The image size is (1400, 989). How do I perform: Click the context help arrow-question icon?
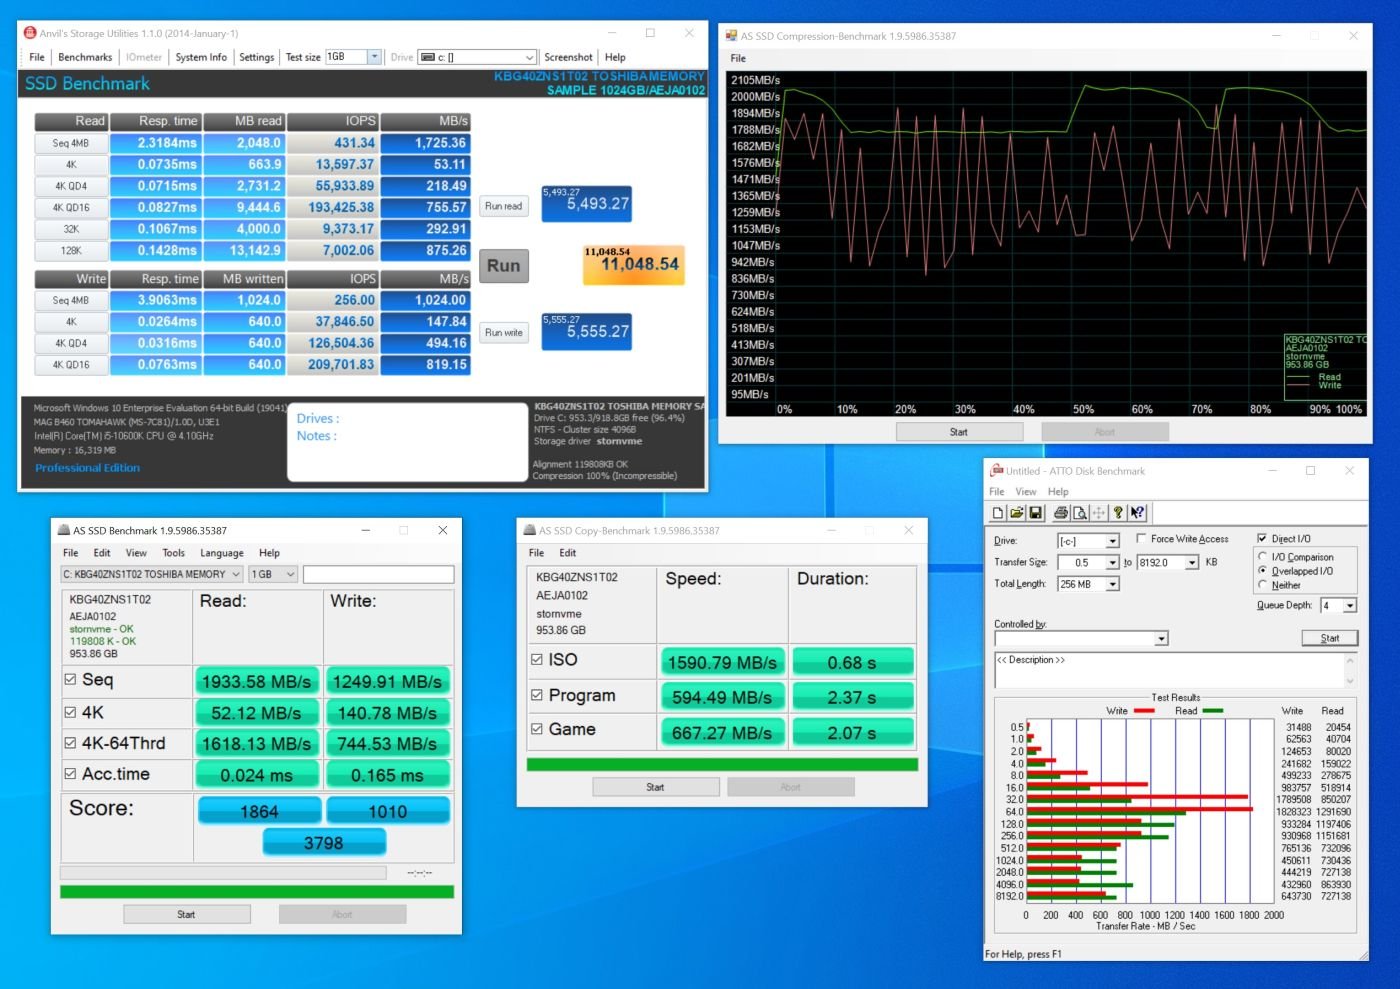pos(1137,513)
